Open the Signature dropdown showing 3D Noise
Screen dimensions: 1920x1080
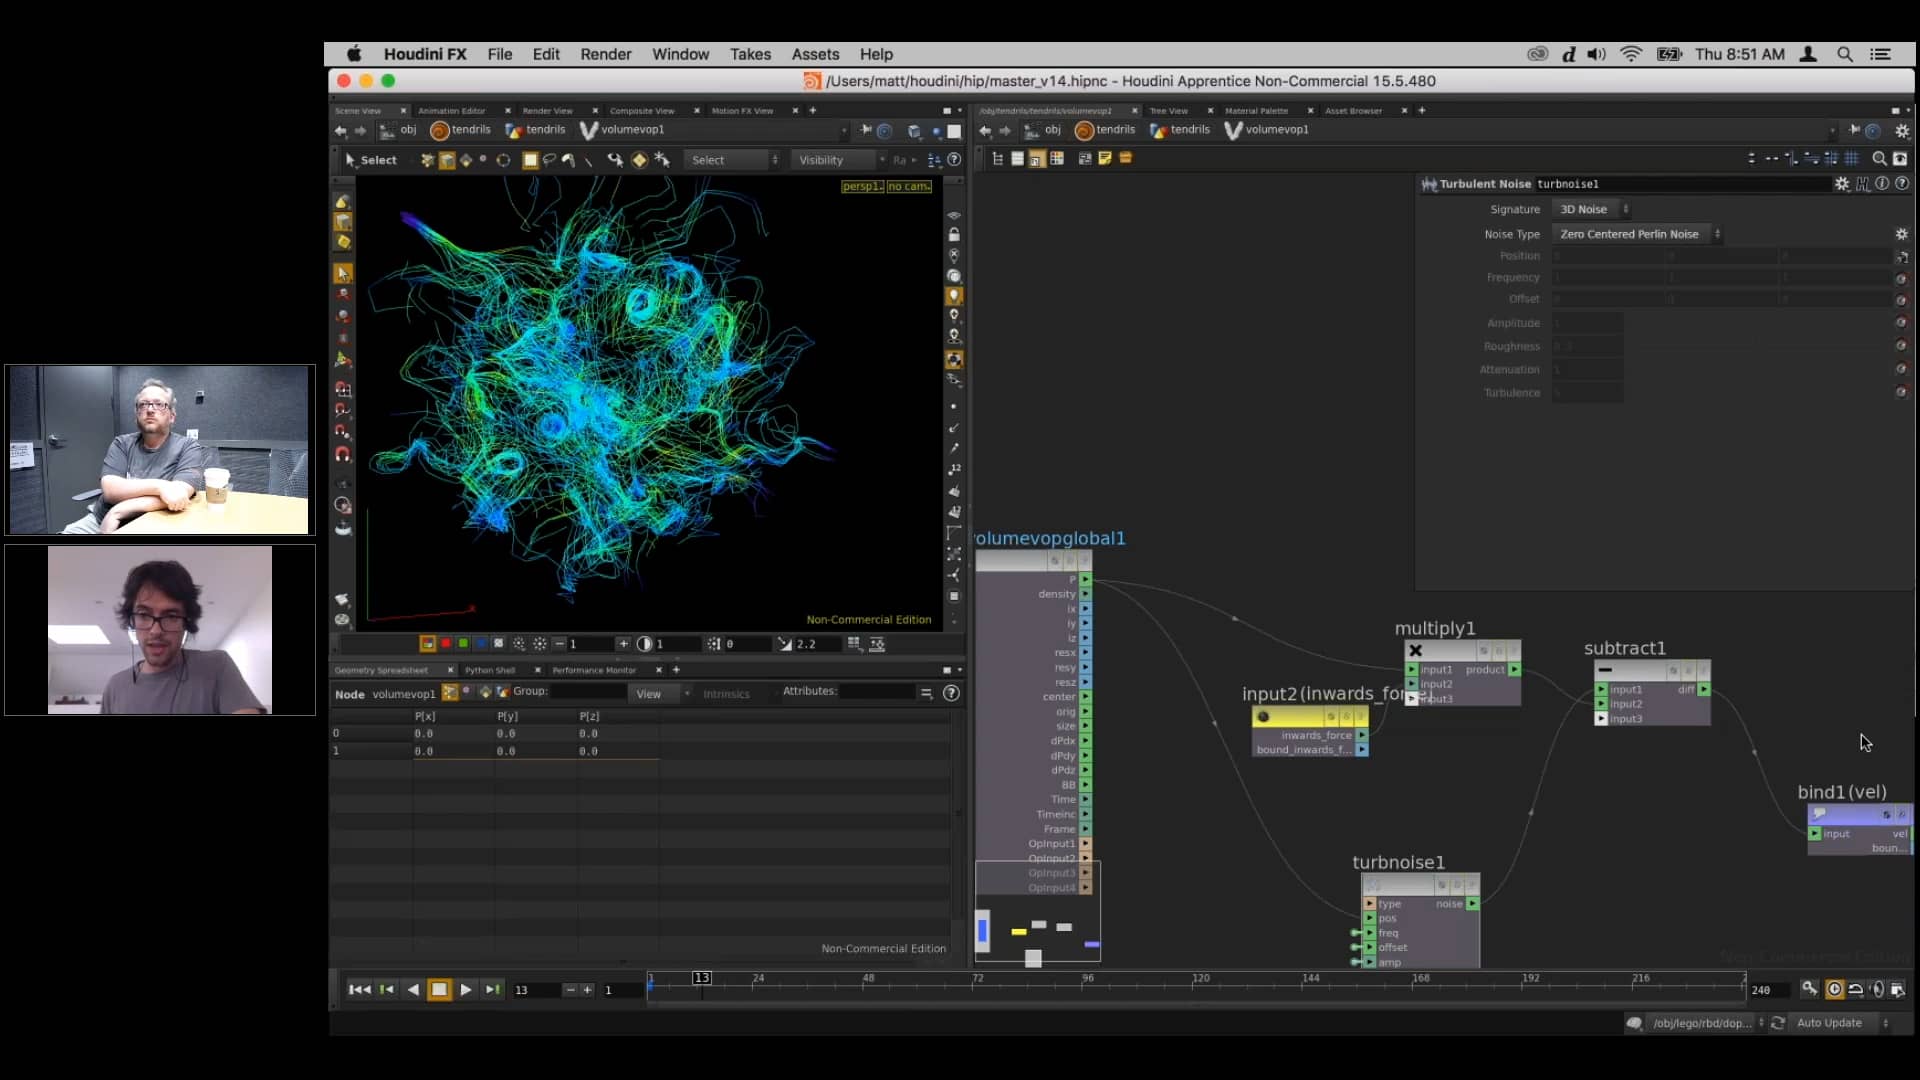pyautogui.click(x=1590, y=209)
